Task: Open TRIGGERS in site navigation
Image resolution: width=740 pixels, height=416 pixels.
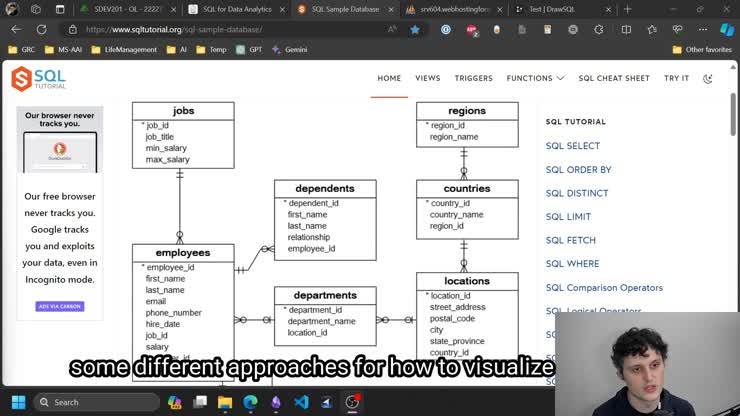Action: click(473, 78)
